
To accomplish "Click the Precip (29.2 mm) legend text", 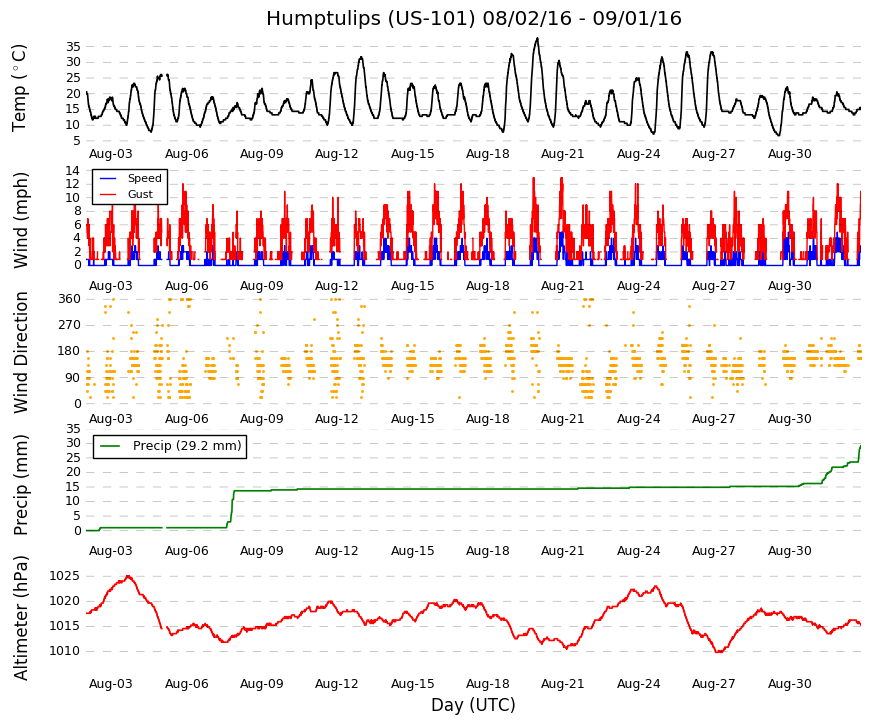I will [x=187, y=446].
